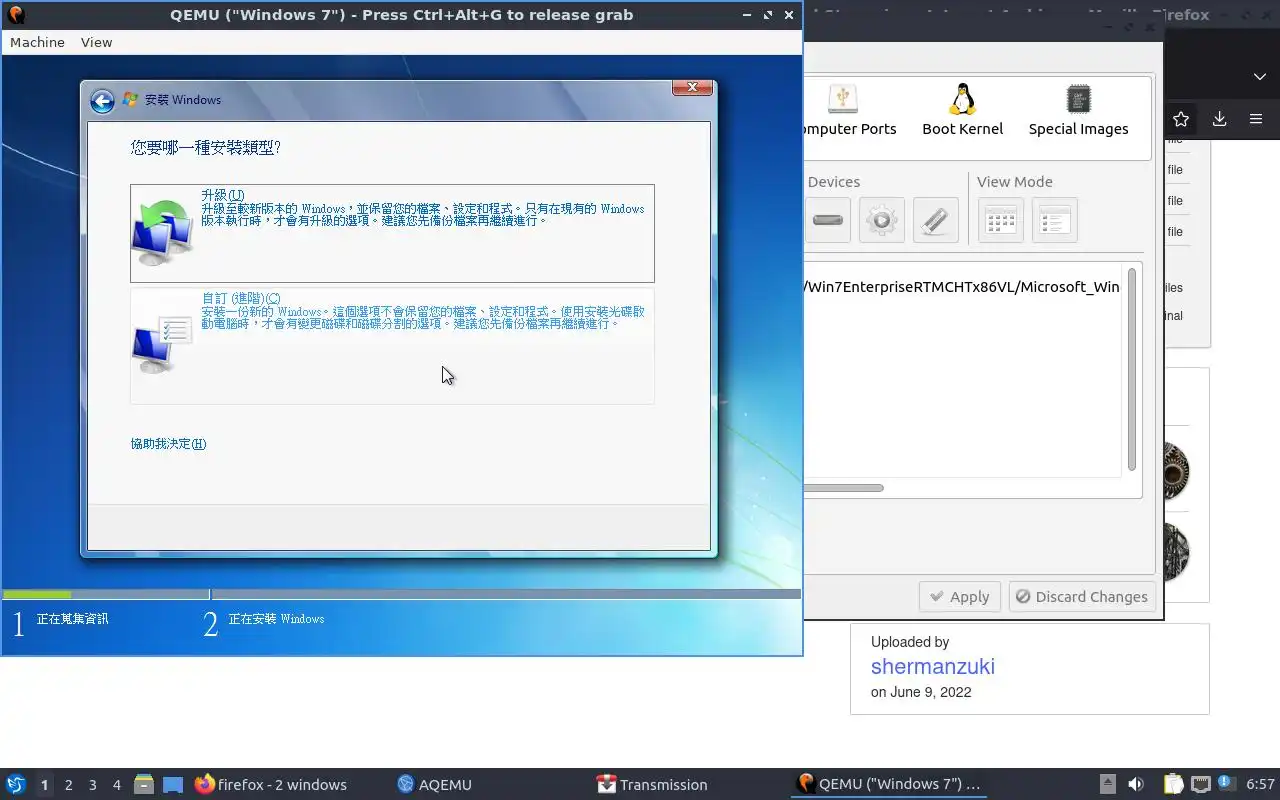Open the Firefox hamburger menu
This screenshot has width=1280, height=800.
(1256, 119)
